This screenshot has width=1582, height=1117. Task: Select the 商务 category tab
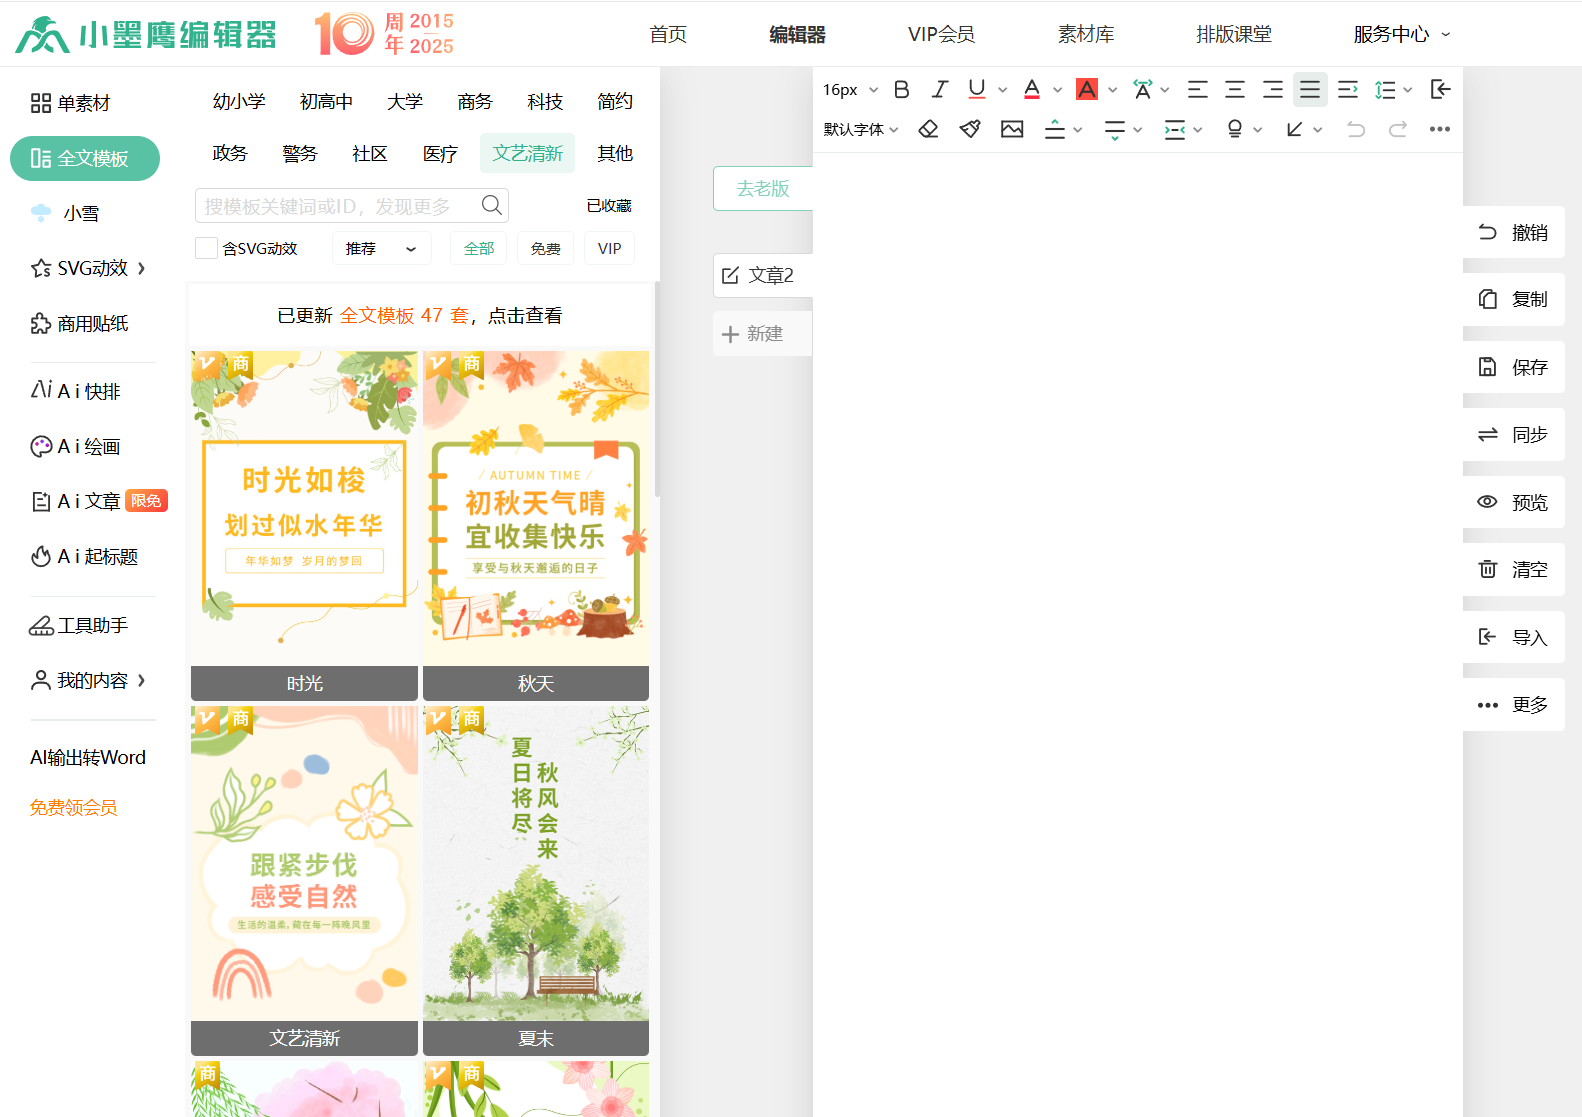tap(475, 101)
